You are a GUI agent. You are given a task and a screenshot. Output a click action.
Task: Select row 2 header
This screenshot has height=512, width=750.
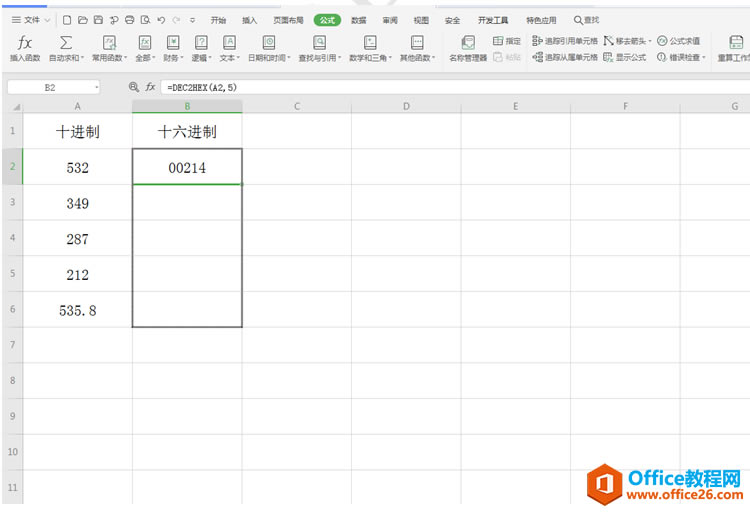coord(12,167)
